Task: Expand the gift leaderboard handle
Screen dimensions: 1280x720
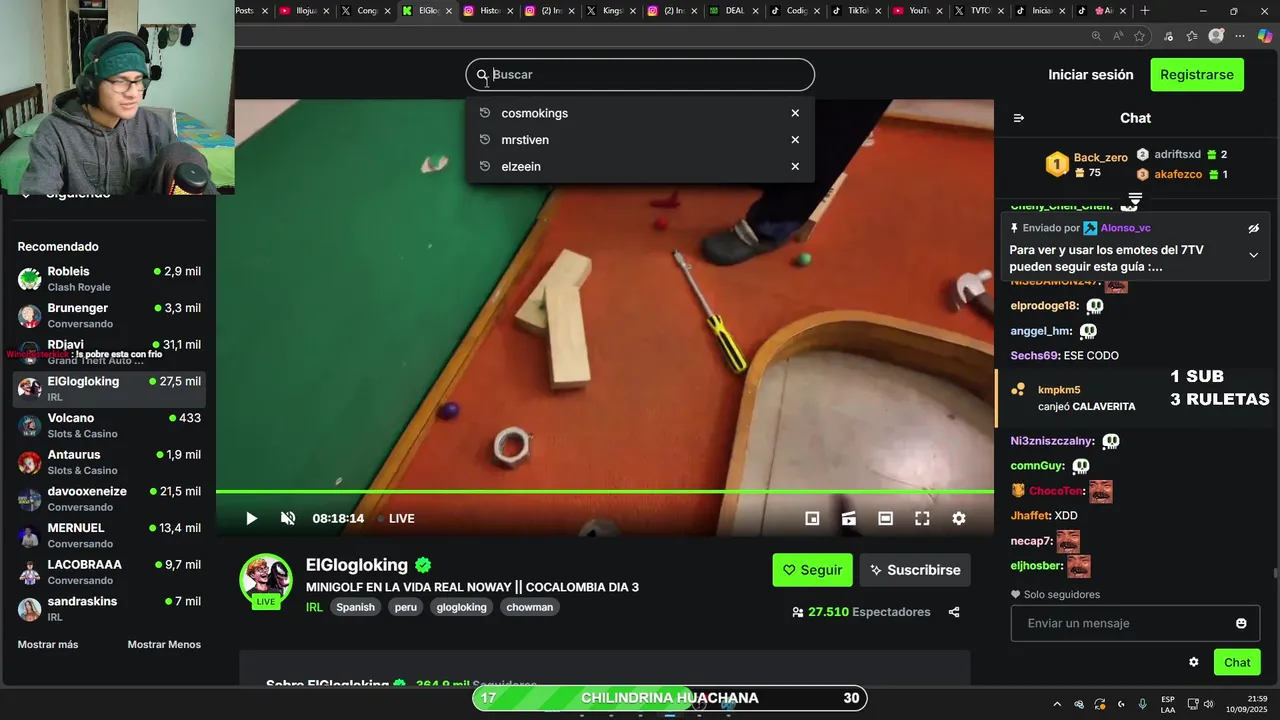Action: point(1135,198)
